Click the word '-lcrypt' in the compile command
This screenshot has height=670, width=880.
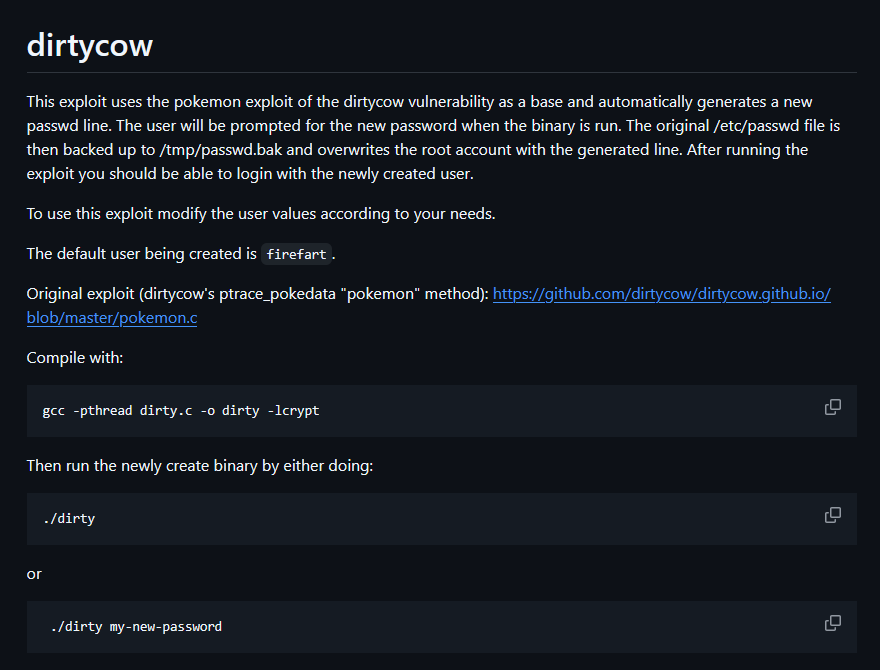click(294, 411)
